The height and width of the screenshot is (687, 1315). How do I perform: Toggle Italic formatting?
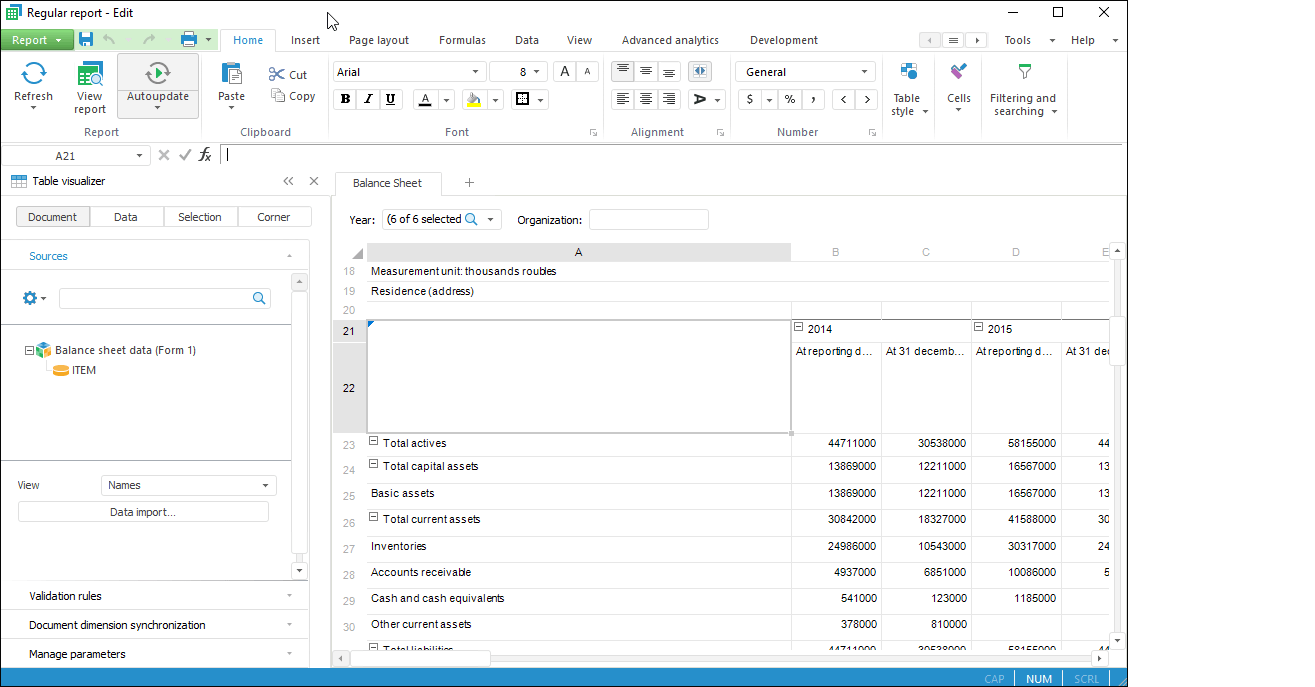(368, 99)
